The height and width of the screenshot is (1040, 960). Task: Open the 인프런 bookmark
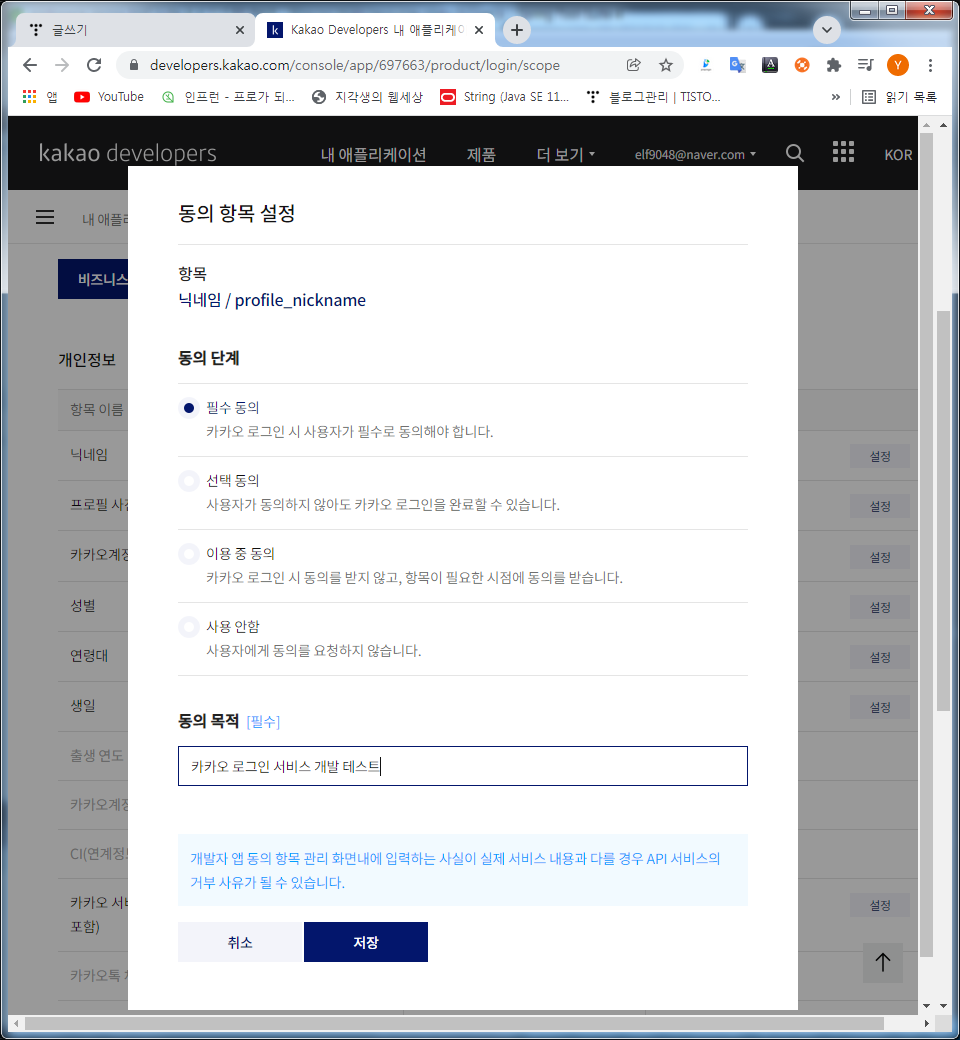point(228,97)
